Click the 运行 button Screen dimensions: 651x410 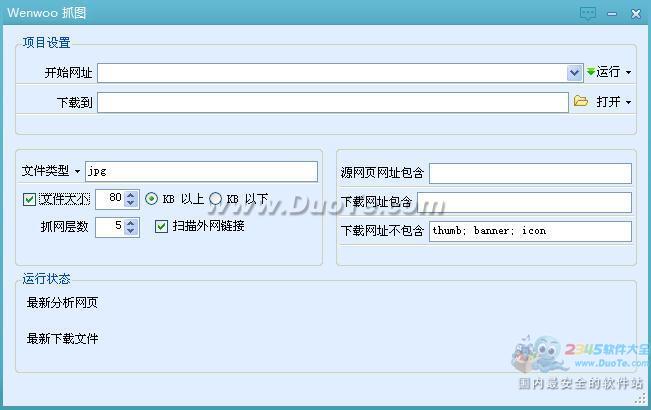click(608, 72)
